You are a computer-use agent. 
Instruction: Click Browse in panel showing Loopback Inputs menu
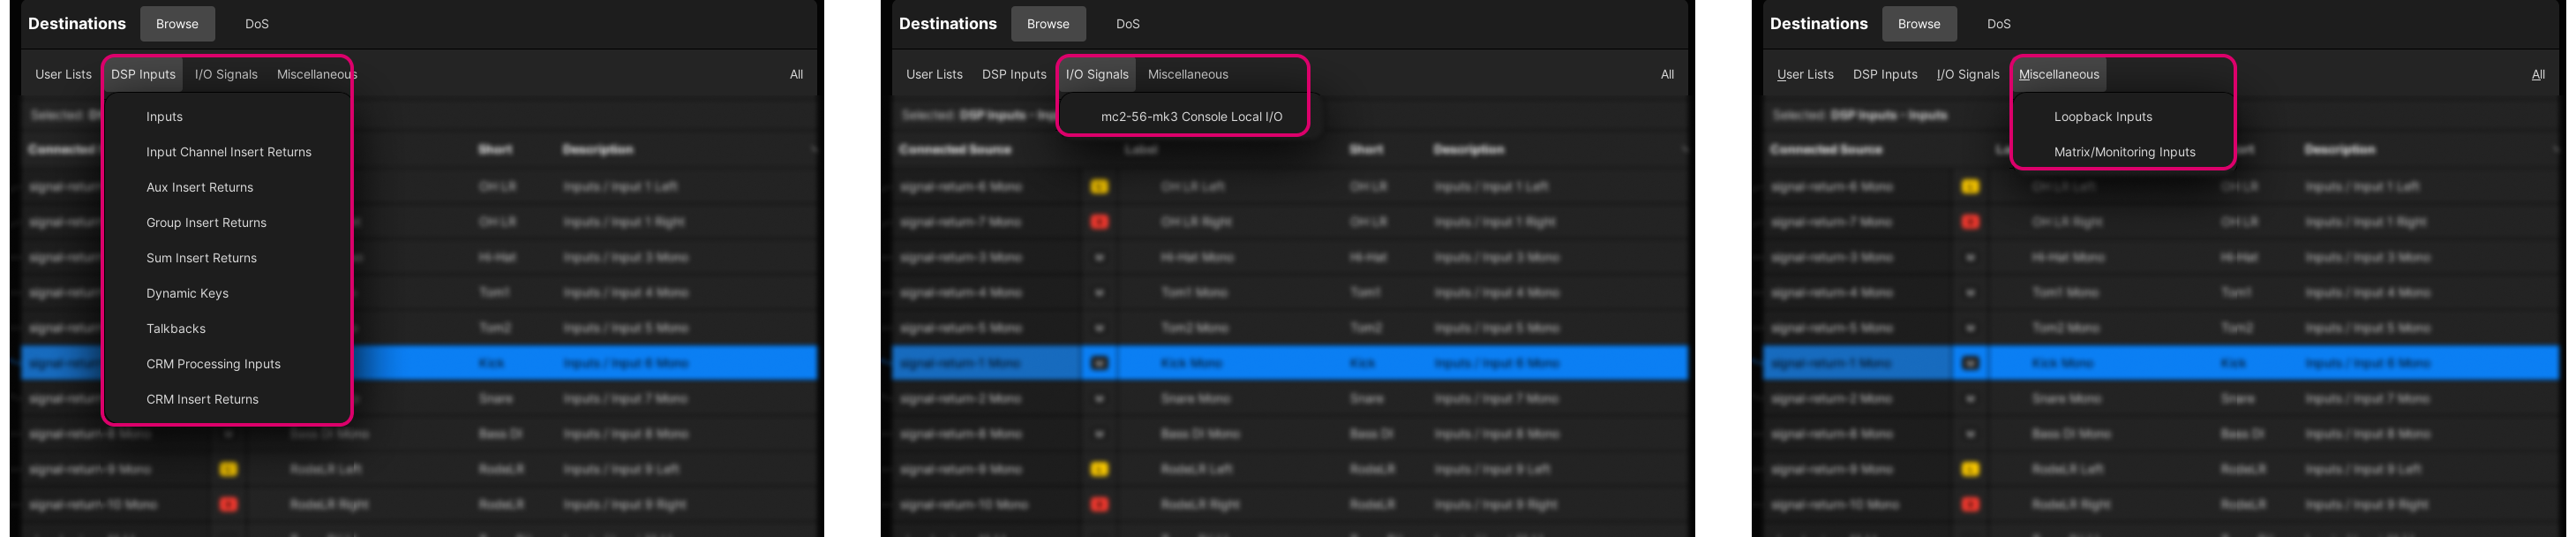pyautogui.click(x=1918, y=24)
